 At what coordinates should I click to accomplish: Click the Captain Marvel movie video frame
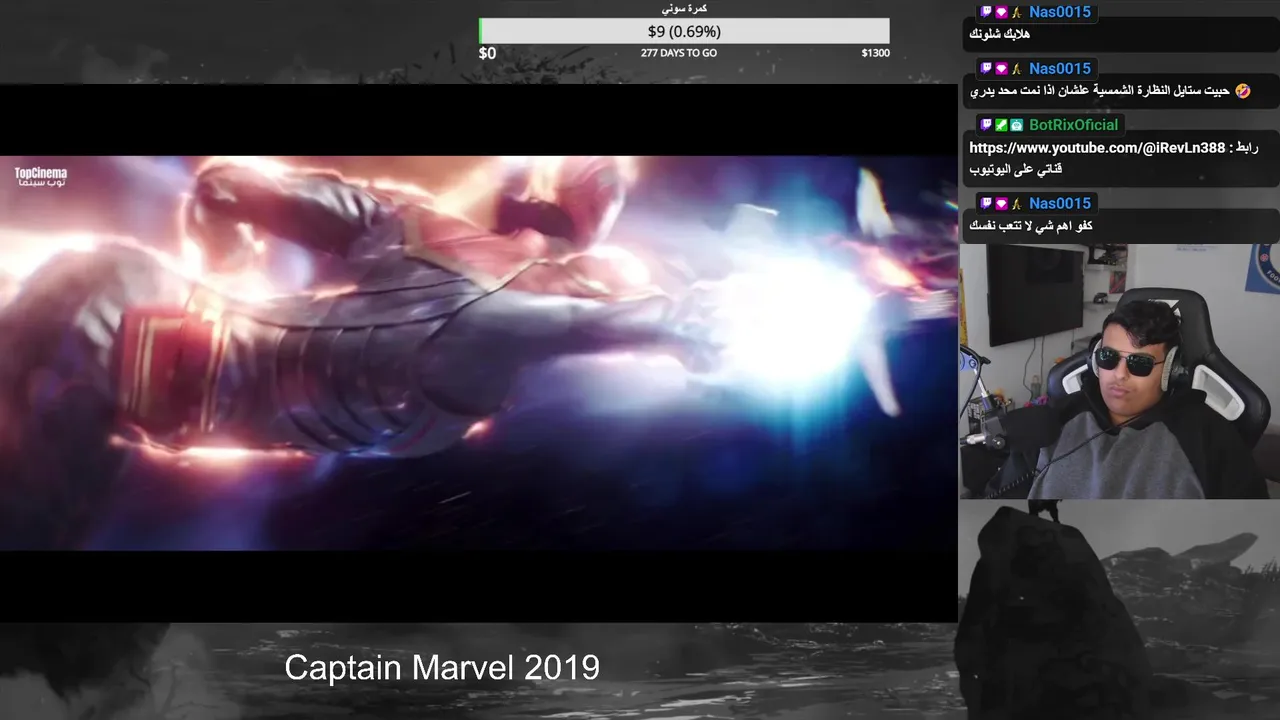tap(479, 353)
